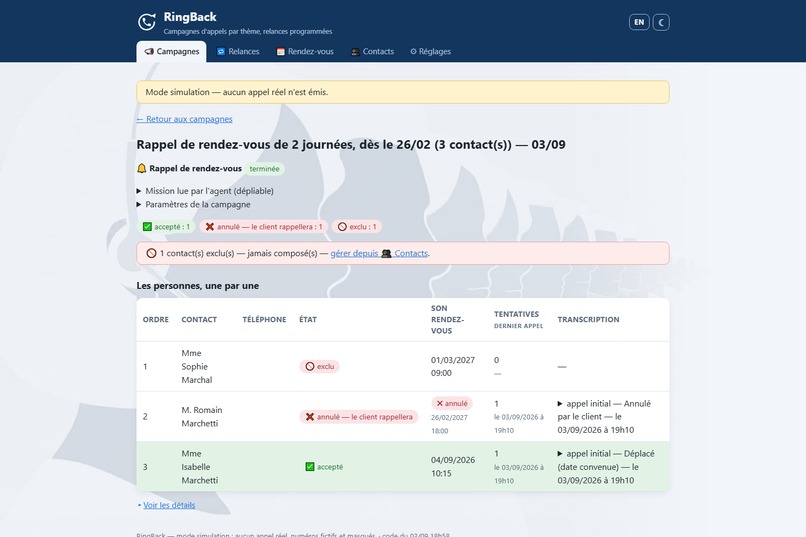Click annulé — le client rappellera badge in row 2
The width and height of the screenshot is (806, 537).
pos(359,417)
